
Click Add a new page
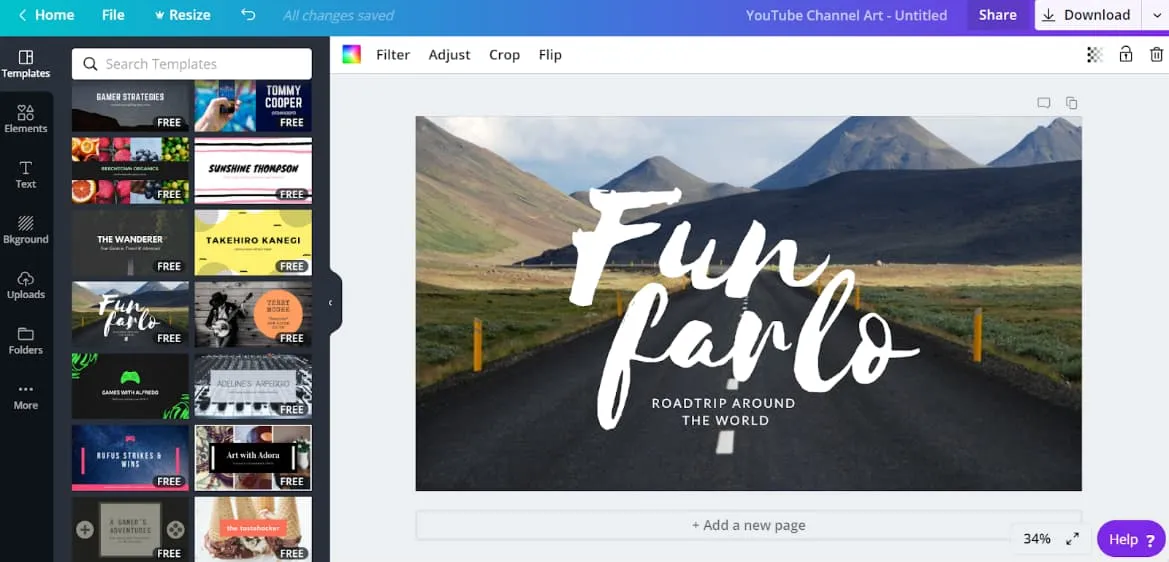click(x=748, y=525)
